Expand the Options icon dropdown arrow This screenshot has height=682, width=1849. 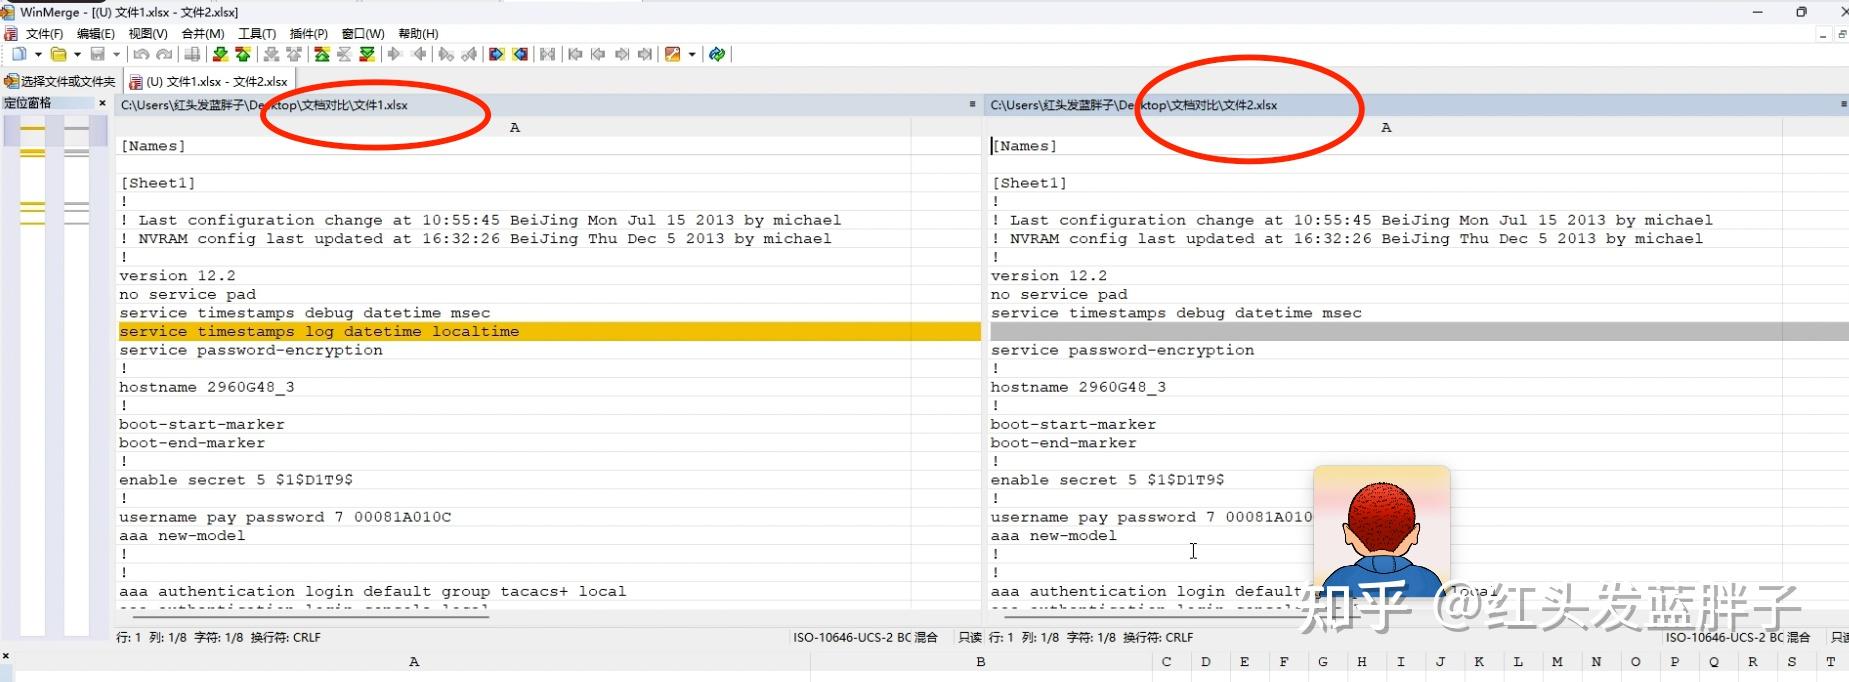coord(692,54)
